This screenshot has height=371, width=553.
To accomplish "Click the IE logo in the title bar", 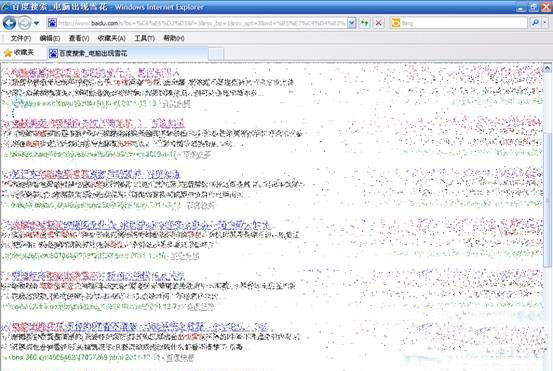I will pyautogui.click(x=5, y=7).
